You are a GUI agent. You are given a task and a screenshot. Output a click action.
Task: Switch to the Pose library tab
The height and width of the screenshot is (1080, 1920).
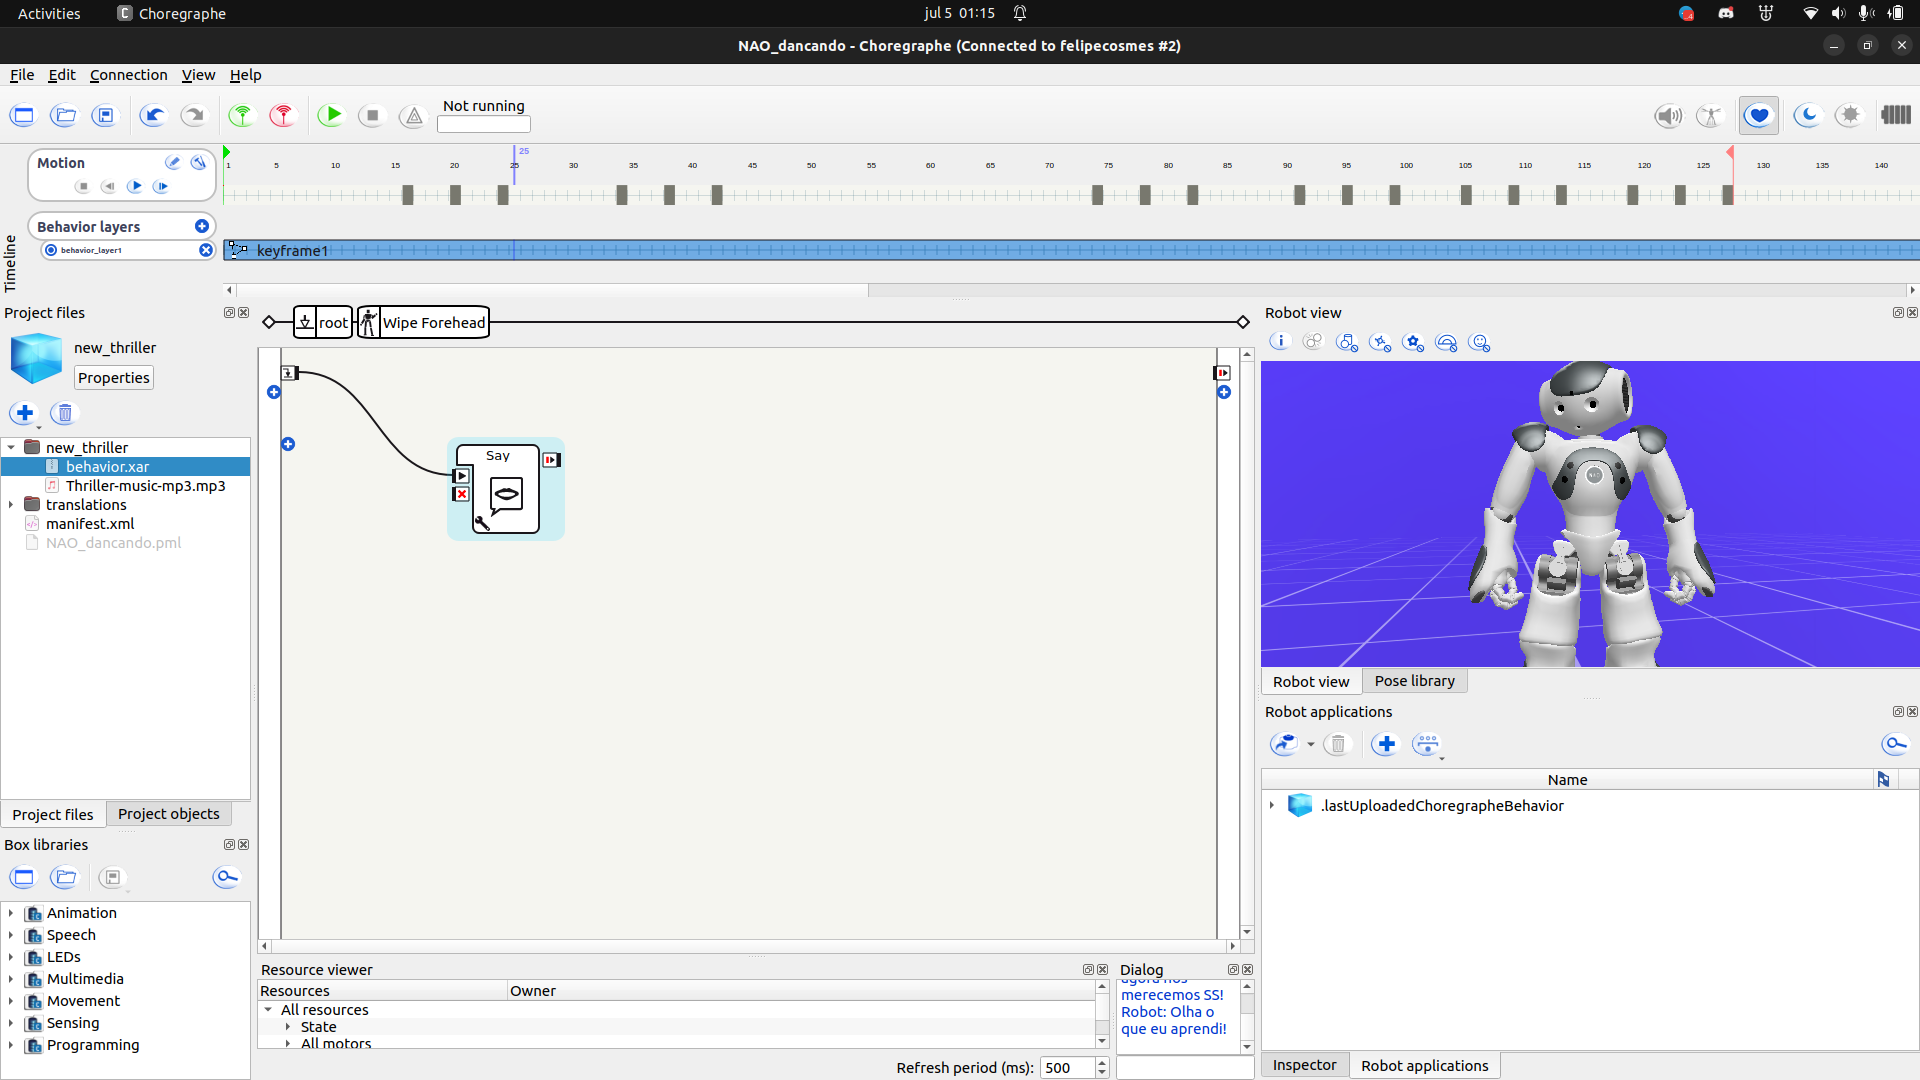click(1414, 680)
